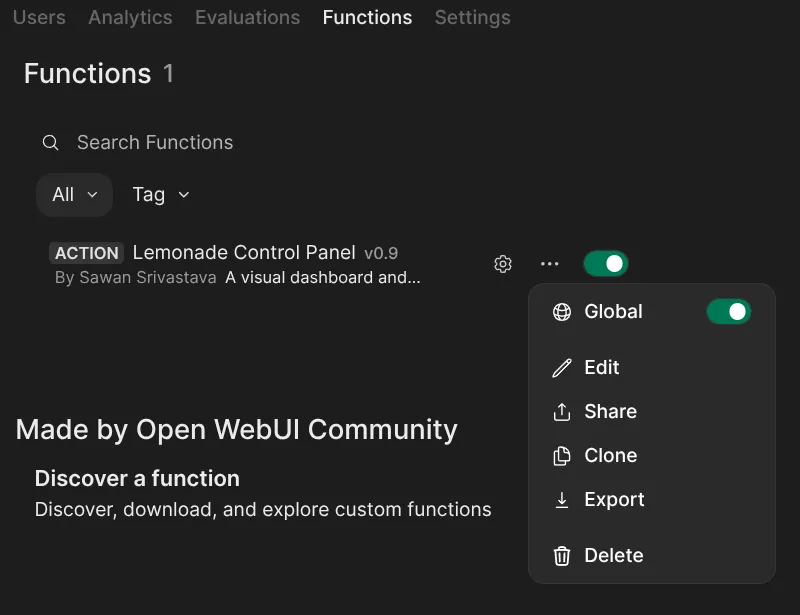Open the Settings tab
800x615 pixels.
pyautogui.click(x=472, y=17)
